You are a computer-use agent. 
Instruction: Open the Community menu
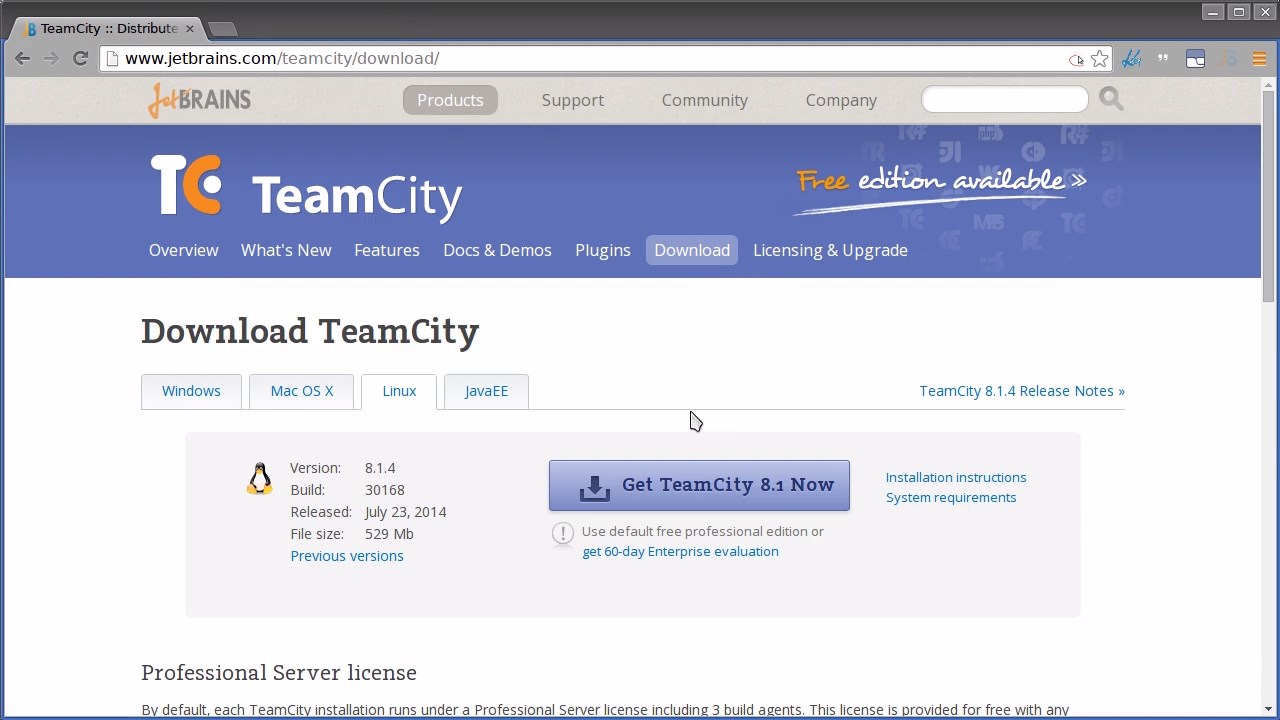[705, 100]
